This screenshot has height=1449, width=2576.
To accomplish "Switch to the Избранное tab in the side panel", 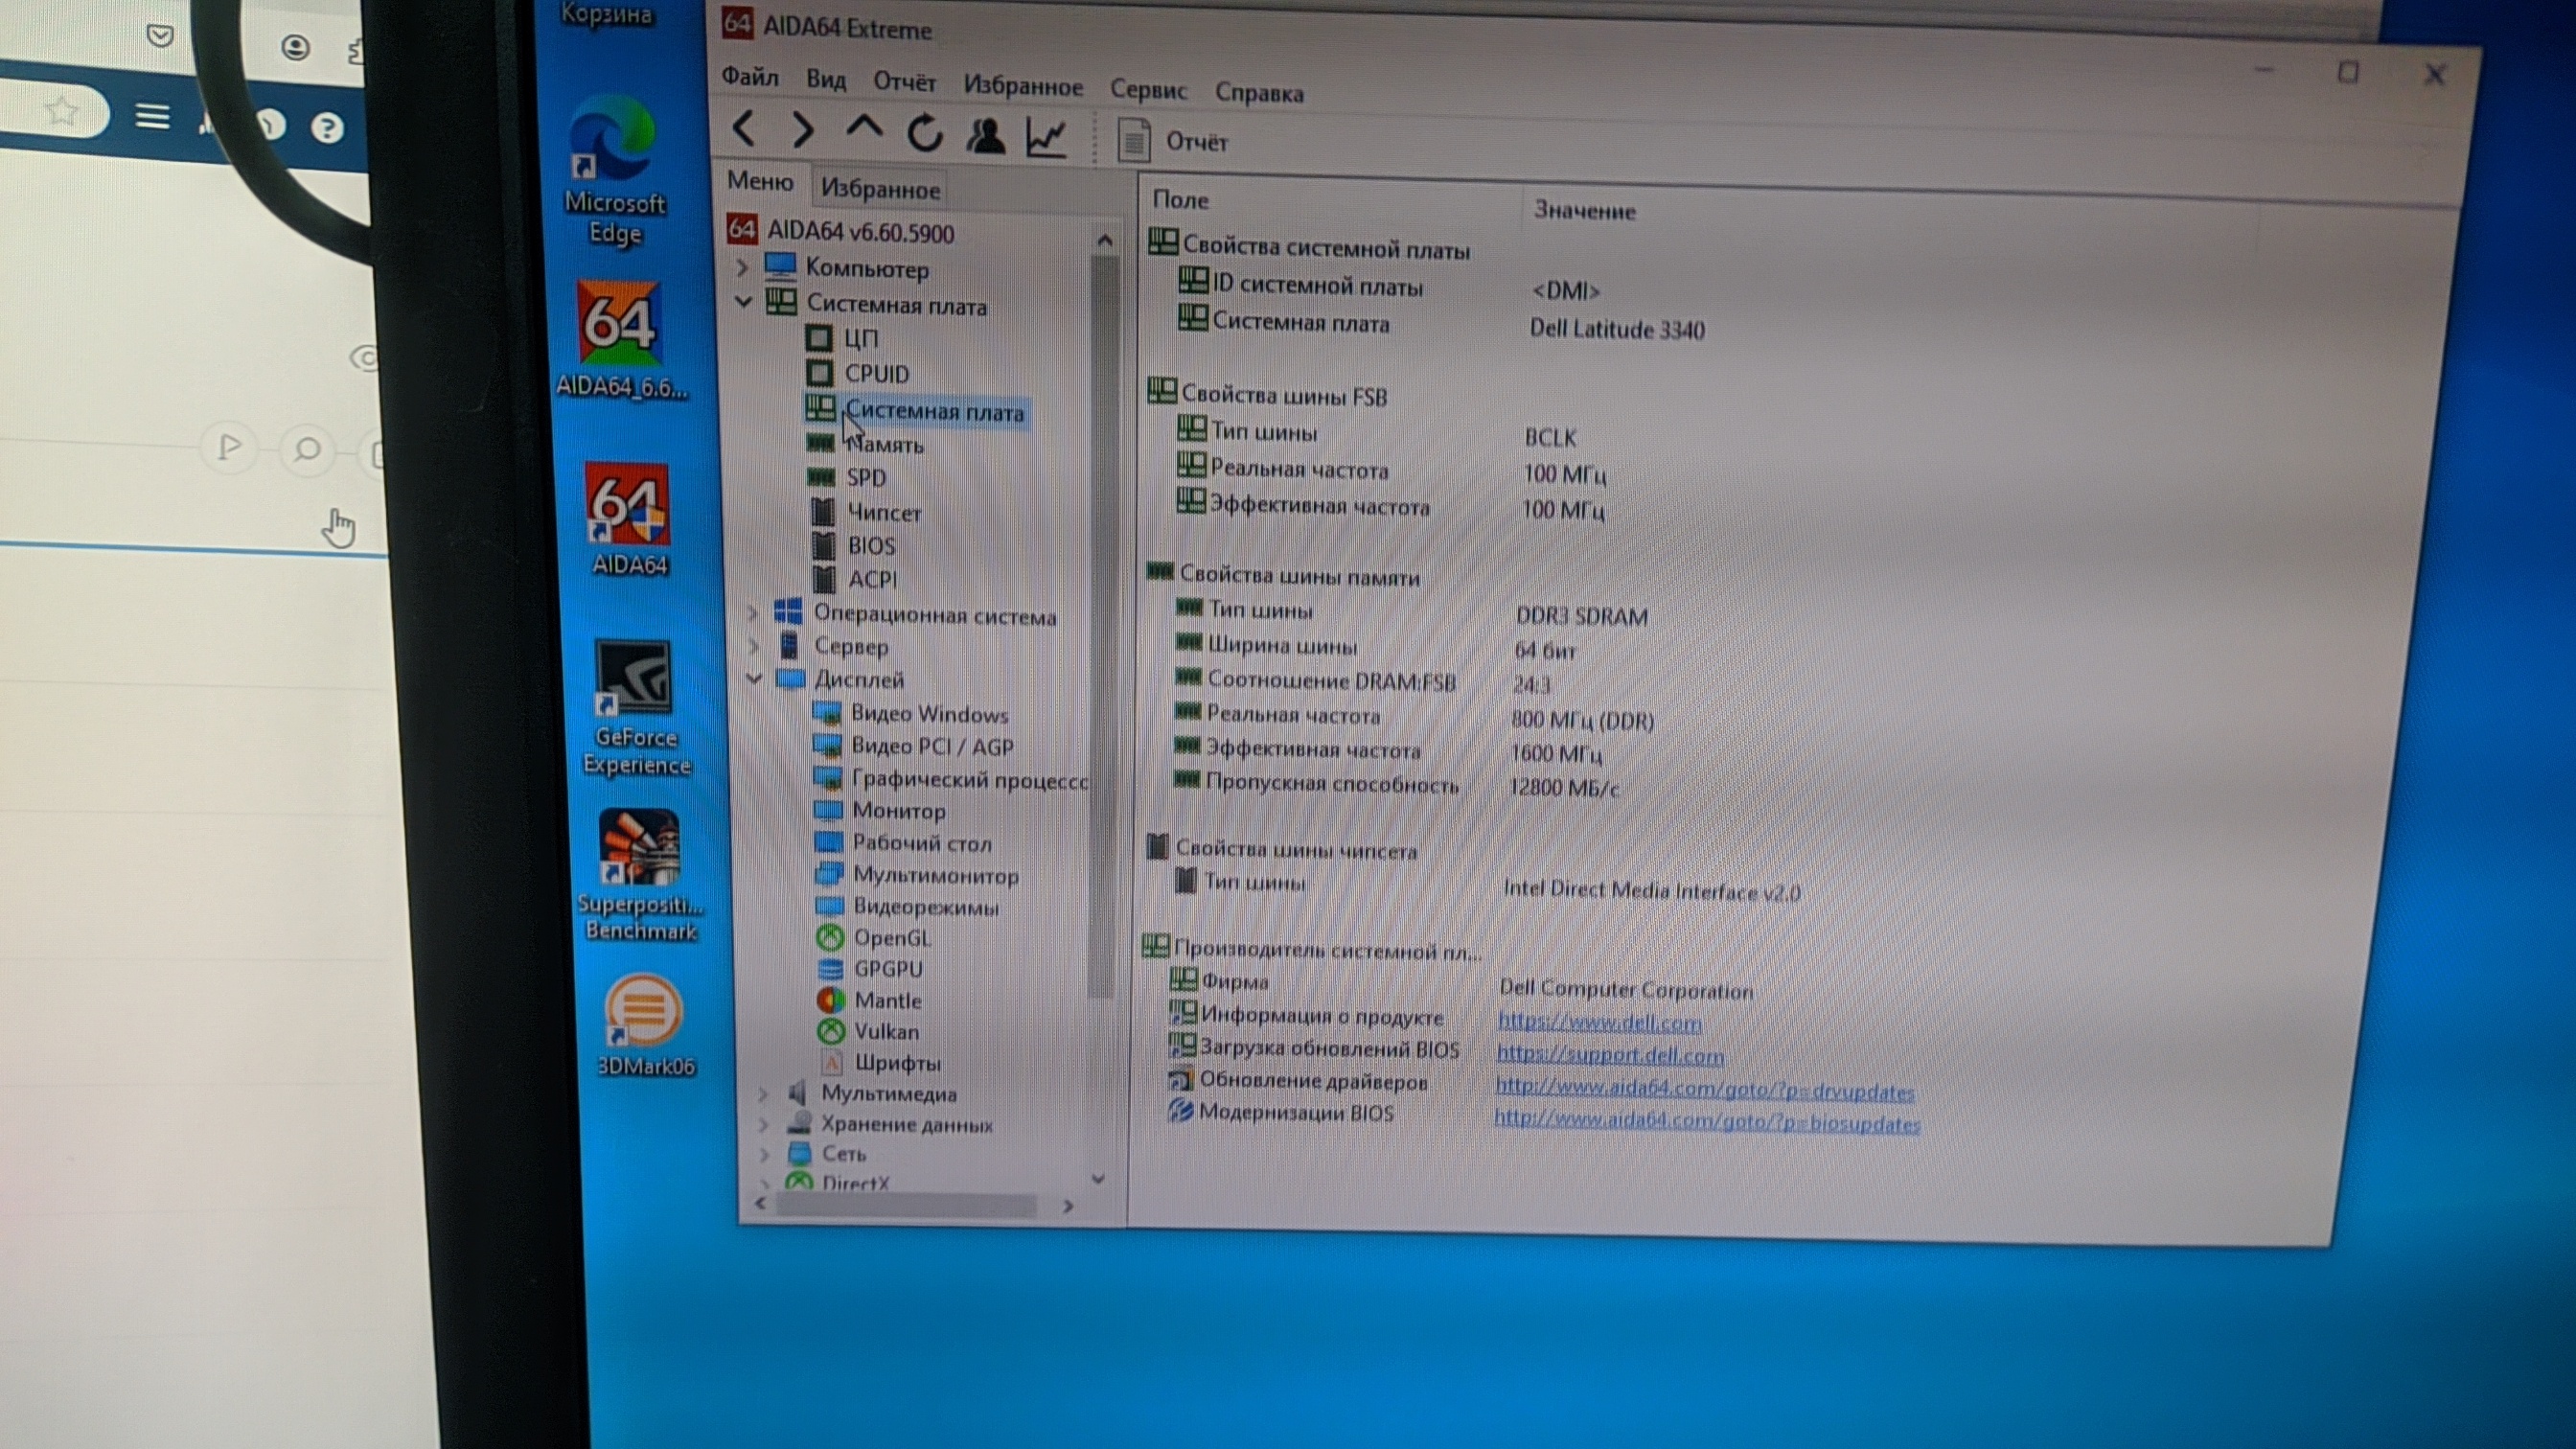I will tap(880, 188).
